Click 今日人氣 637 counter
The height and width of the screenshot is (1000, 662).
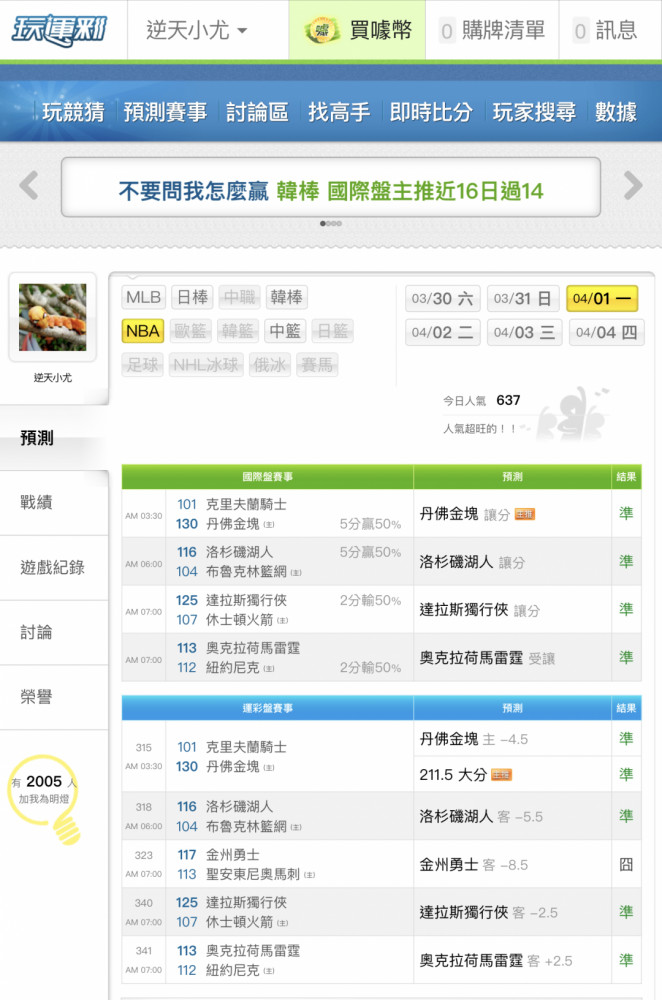pyautogui.click(x=482, y=401)
